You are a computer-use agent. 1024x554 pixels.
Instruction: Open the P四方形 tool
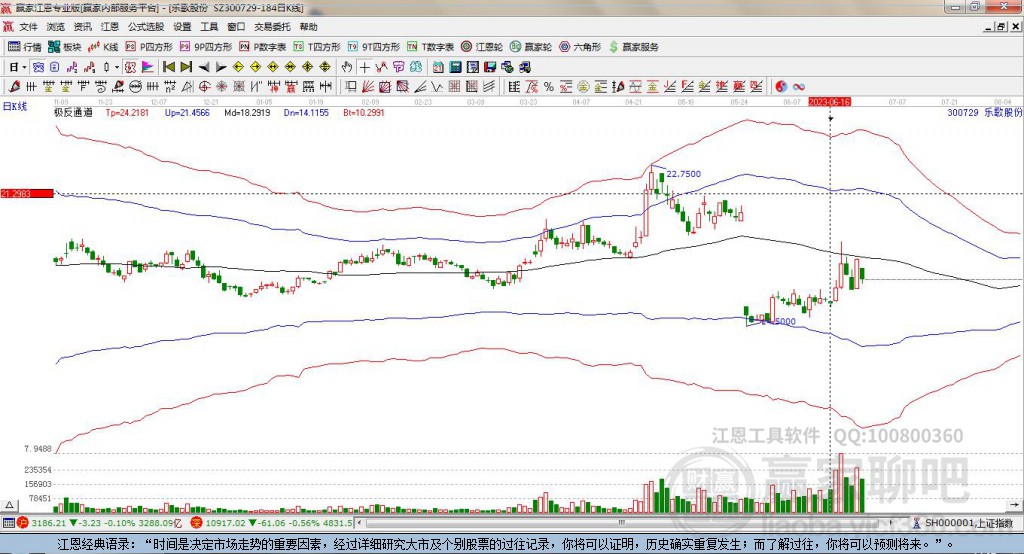pos(149,47)
